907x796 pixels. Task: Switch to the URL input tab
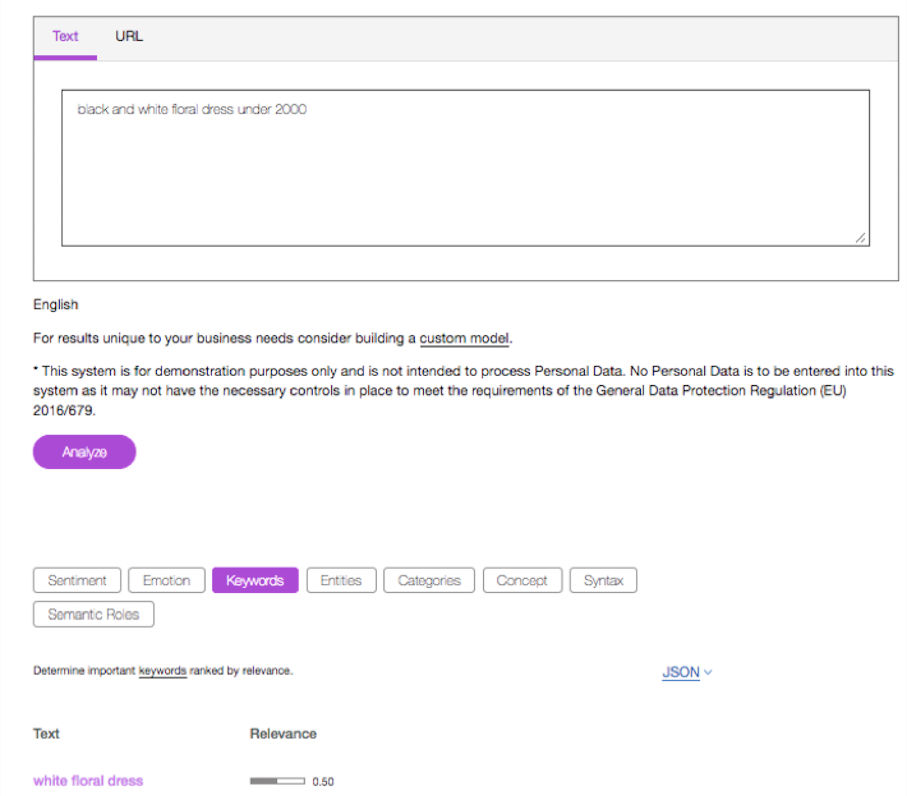click(128, 36)
